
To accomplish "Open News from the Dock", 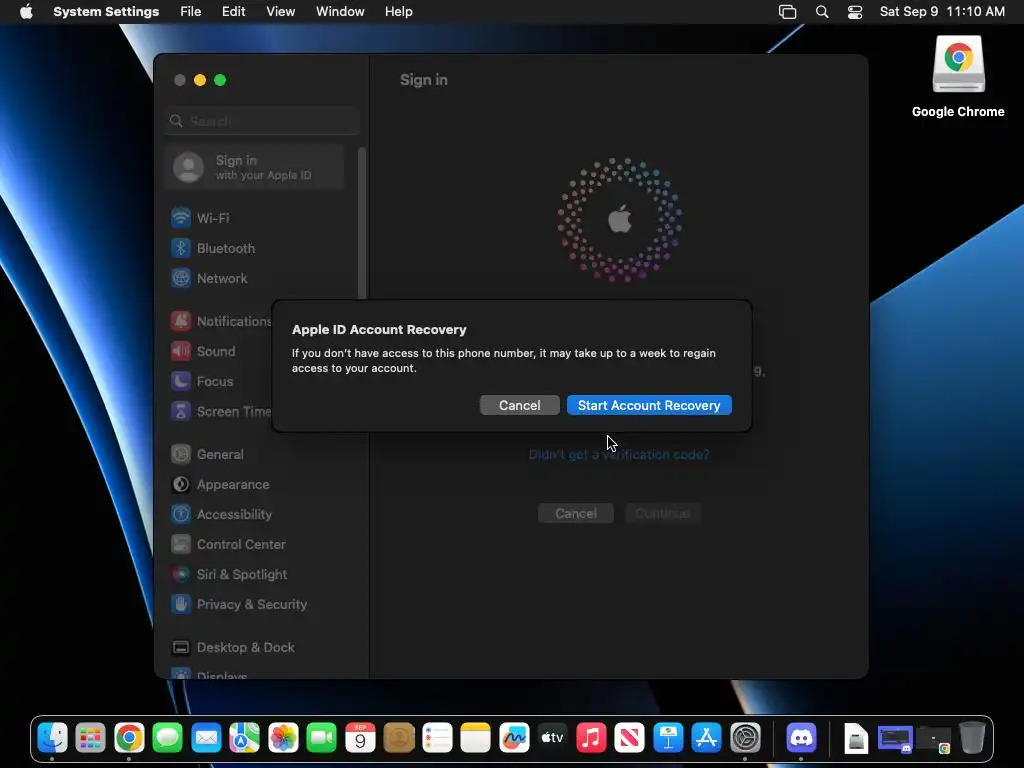I will [630, 738].
